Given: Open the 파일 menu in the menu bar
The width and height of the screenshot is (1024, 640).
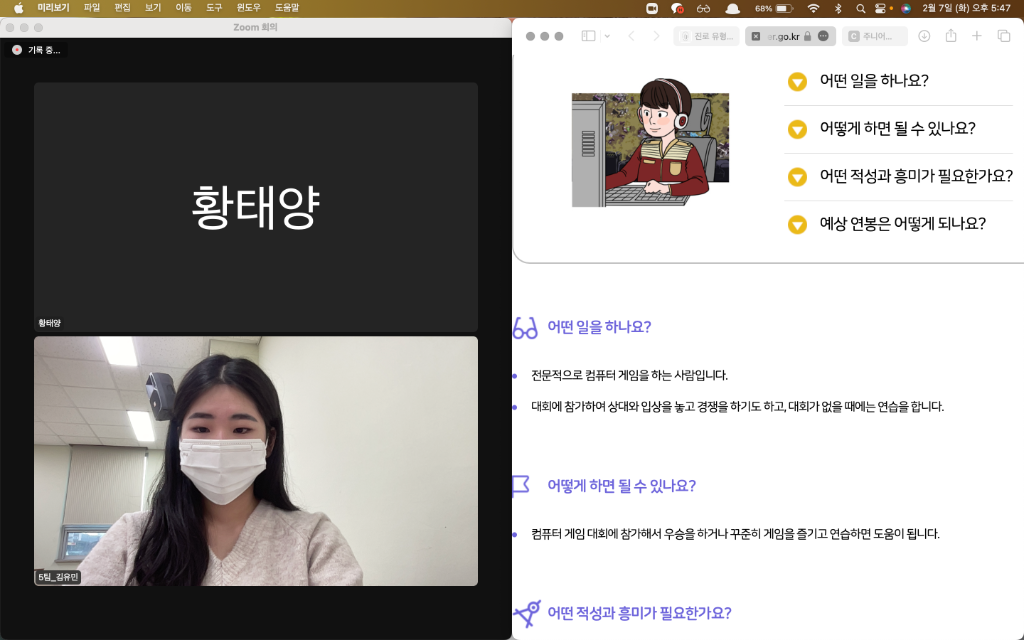Looking at the screenshot, I should [x=92, y=7].
